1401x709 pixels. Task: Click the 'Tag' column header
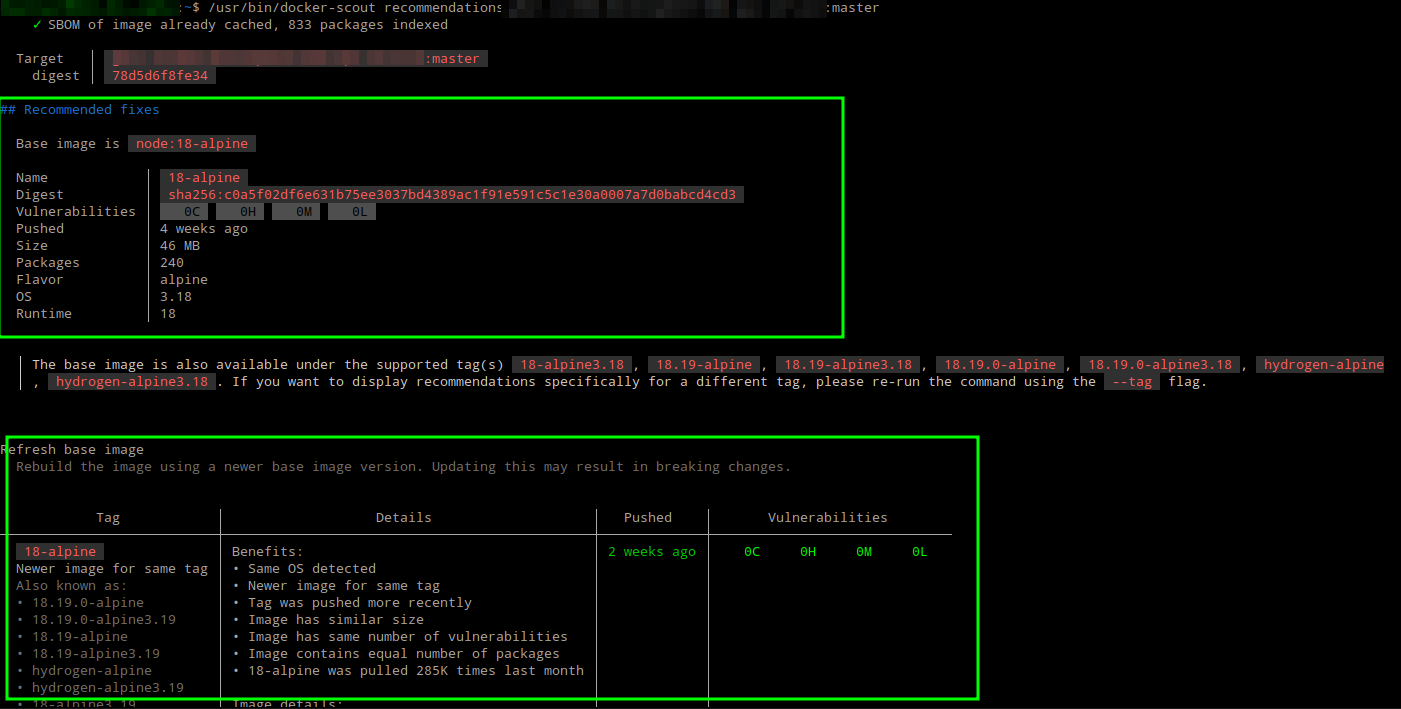pyautogui.click(x=108, y=518)
